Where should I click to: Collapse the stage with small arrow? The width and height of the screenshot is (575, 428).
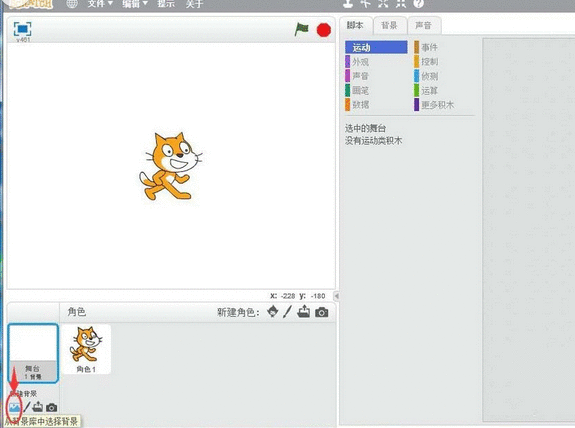(336, 296)
